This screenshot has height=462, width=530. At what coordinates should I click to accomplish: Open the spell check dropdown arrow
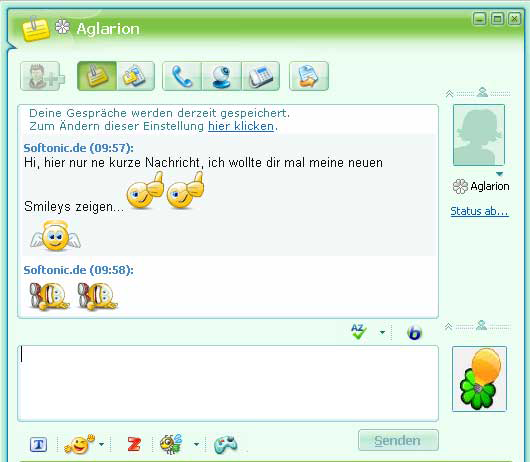click(x=382, y=332)
